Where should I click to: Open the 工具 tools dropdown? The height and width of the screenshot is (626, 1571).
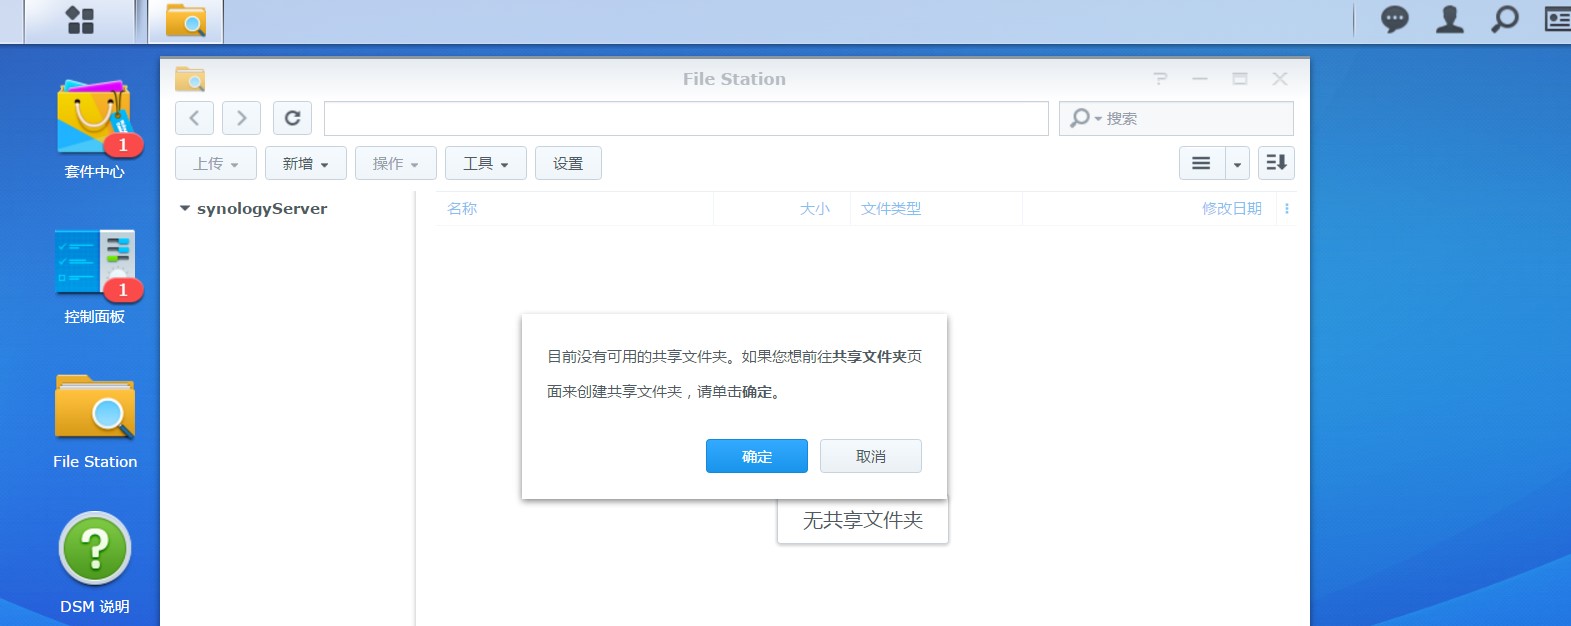pos(486,163)
